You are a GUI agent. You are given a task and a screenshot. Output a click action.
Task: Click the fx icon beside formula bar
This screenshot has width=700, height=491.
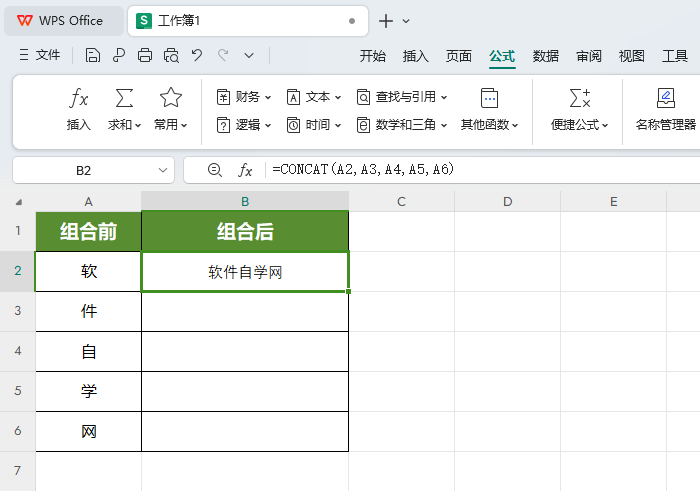pos(245,170)
